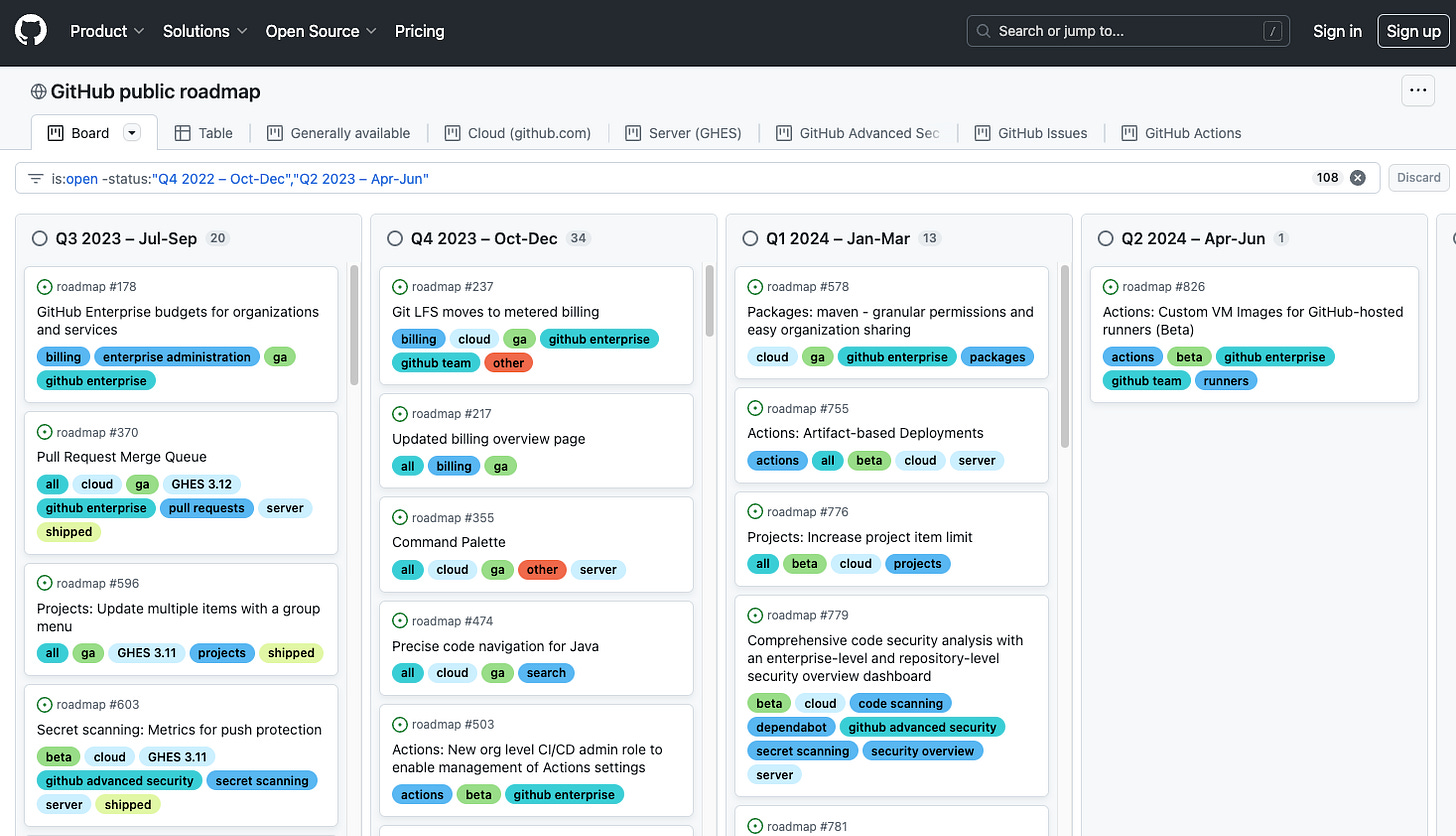Screen dimensions: 1456x836
Task: Click status circle of Q3 2023 column
Action: pyautogui.click(x=40, y=238)
